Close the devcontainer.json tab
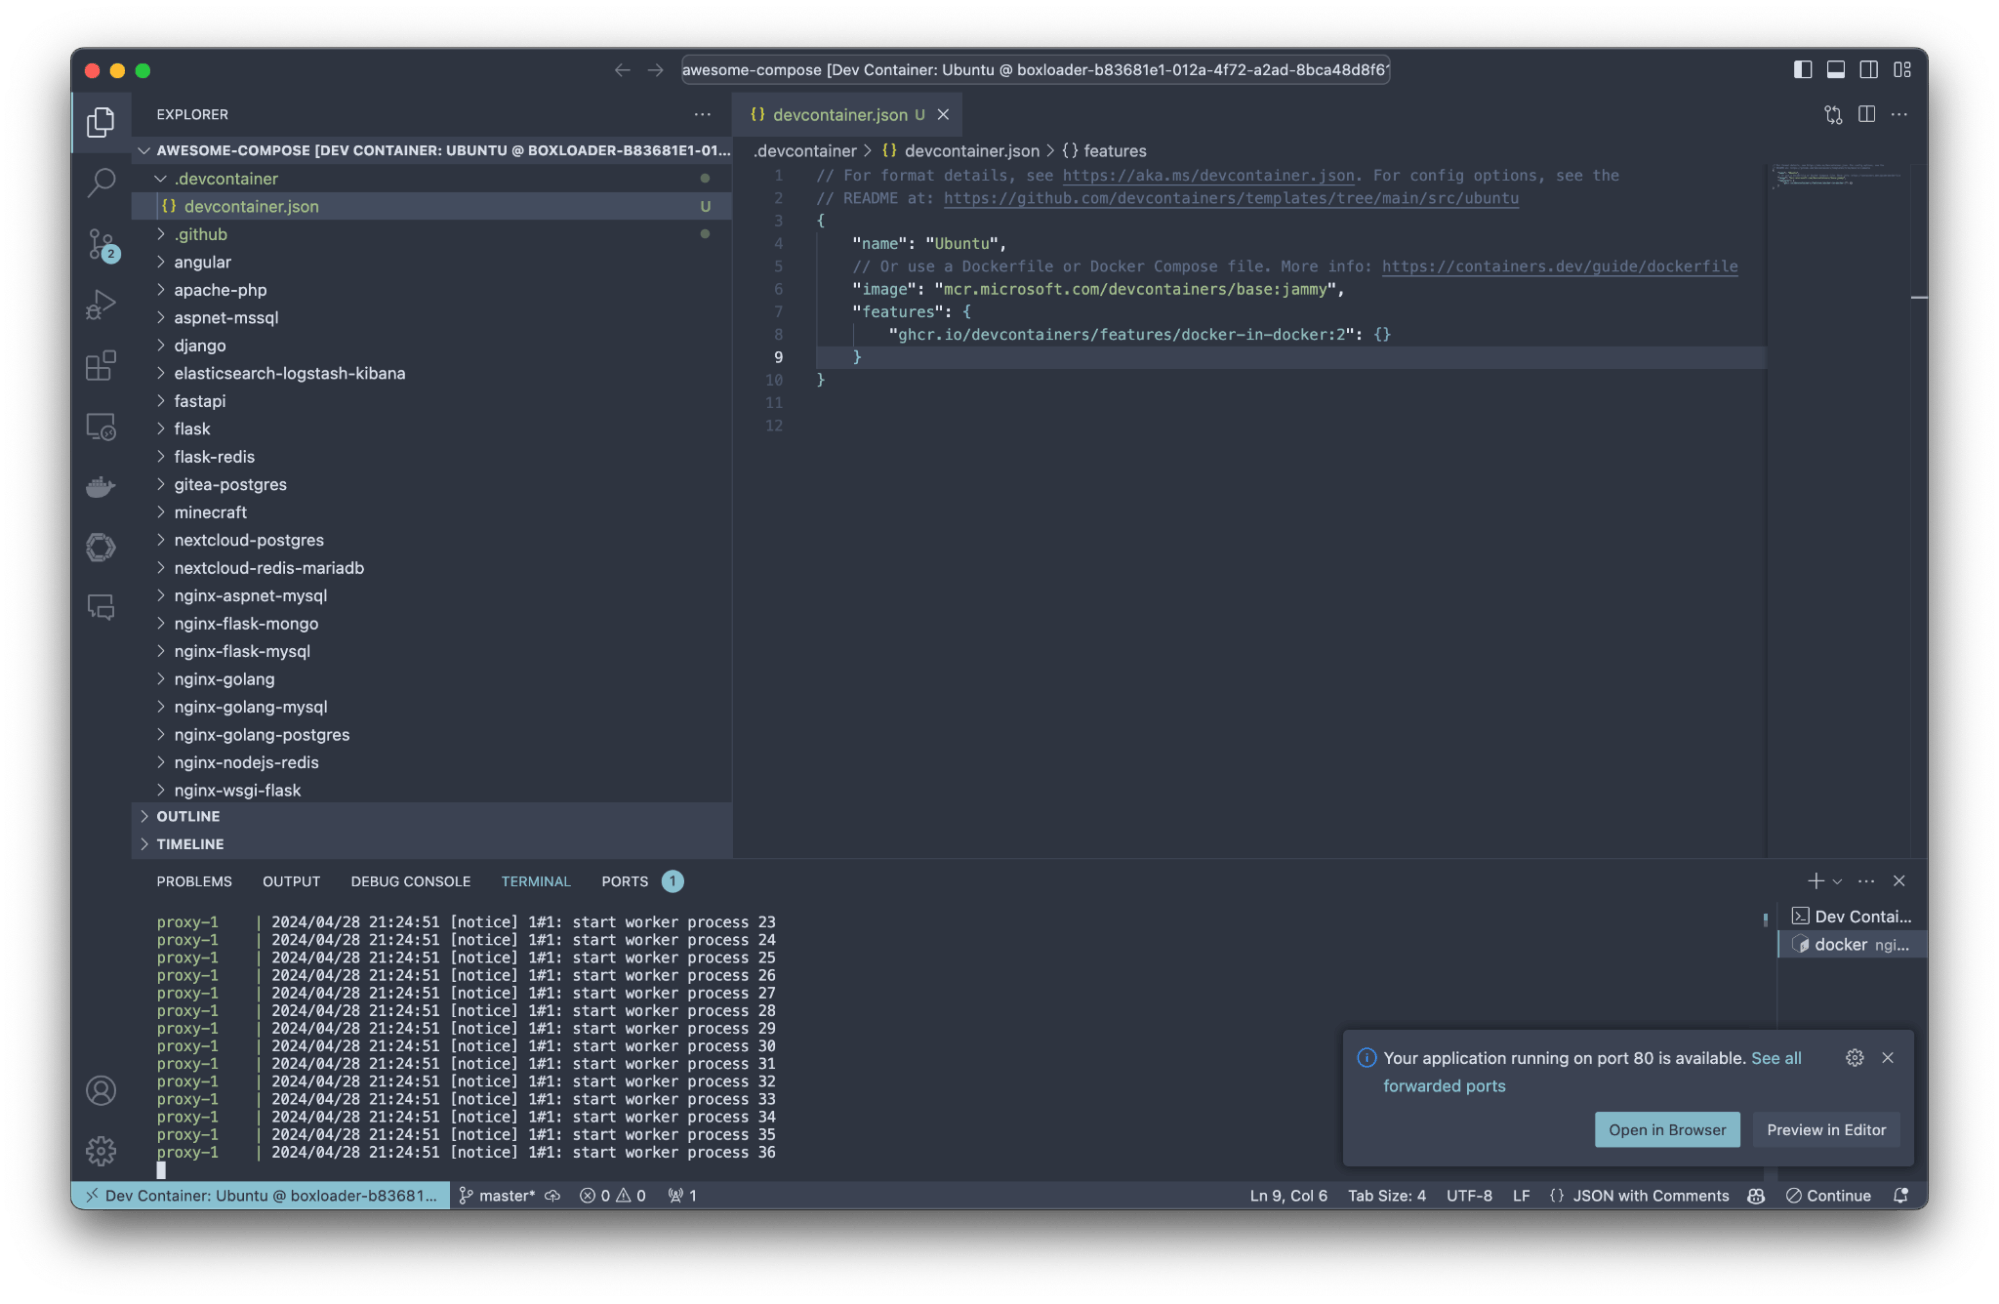1999x1304 pixels. click(943, 115)
